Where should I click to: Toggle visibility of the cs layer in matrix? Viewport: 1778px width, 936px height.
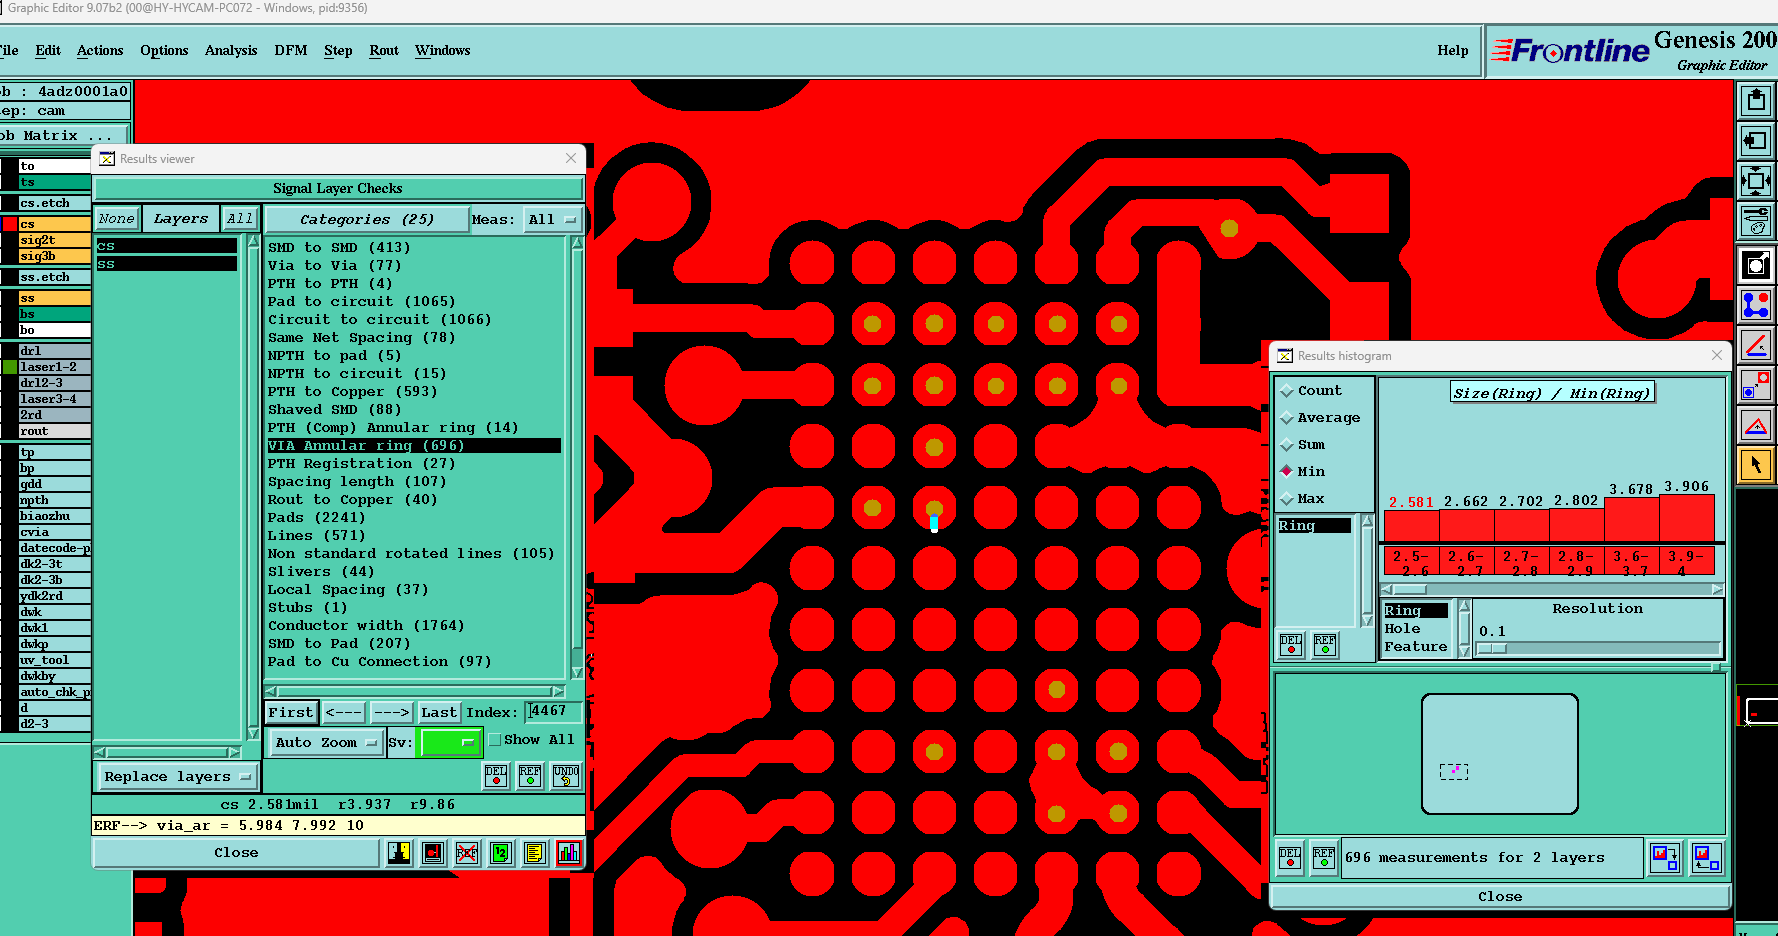[10, 224]
